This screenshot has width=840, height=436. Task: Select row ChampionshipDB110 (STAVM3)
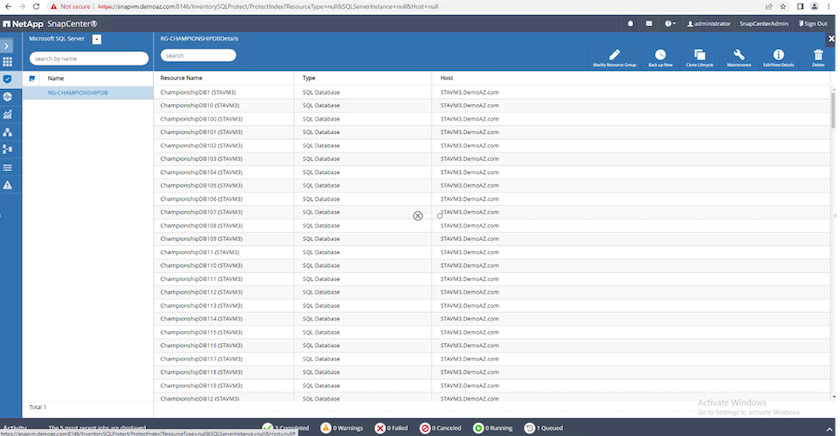click(x=492, y=266)
